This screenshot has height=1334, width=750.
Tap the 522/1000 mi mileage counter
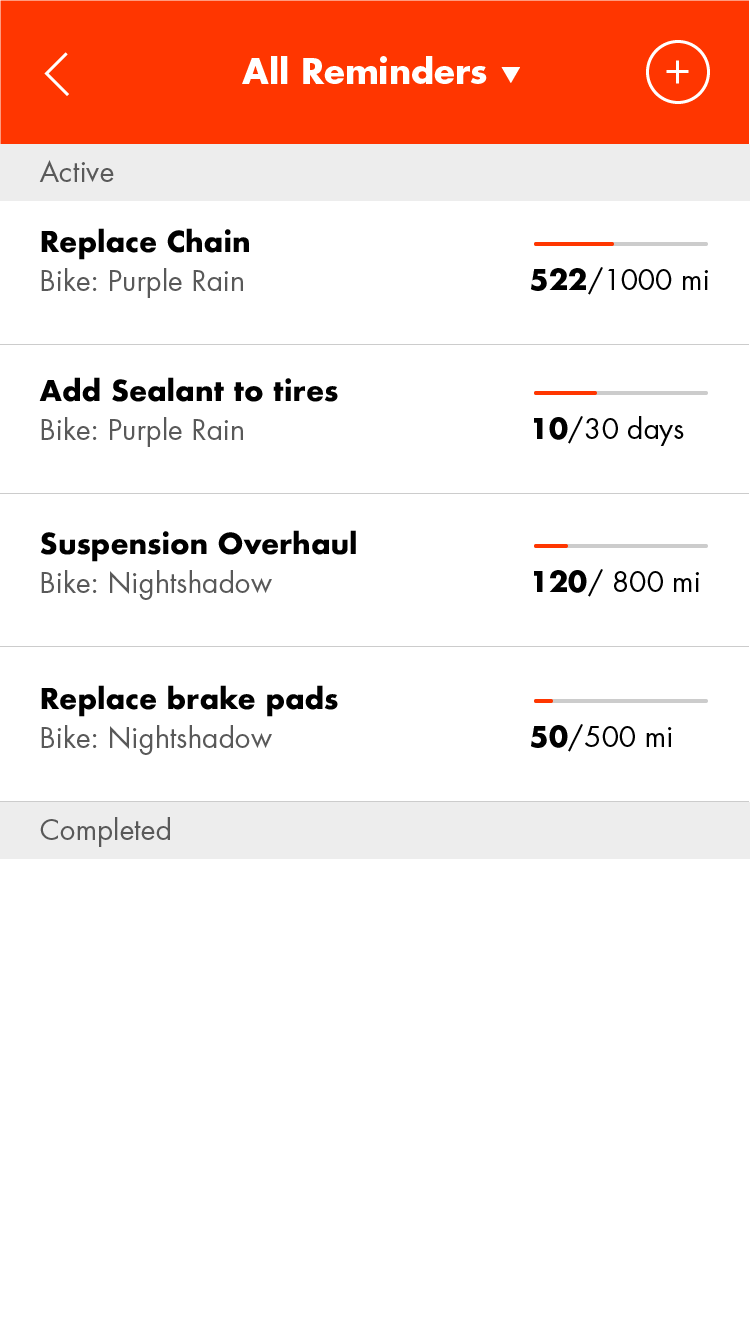(x=619, y=281)
